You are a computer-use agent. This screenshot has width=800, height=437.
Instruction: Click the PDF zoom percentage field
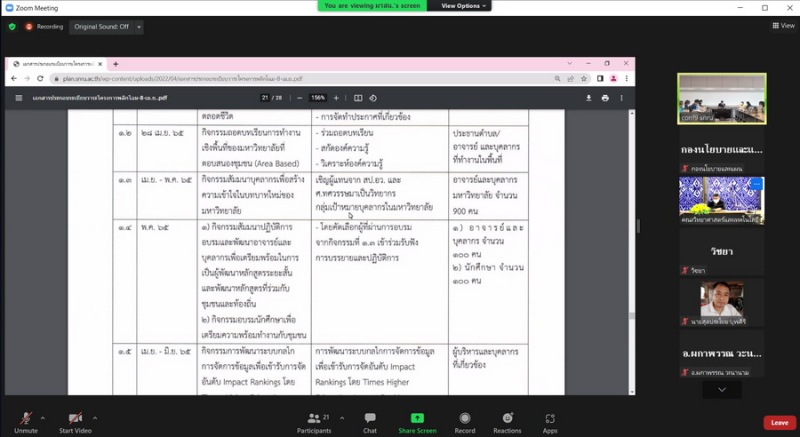(317, 98)
